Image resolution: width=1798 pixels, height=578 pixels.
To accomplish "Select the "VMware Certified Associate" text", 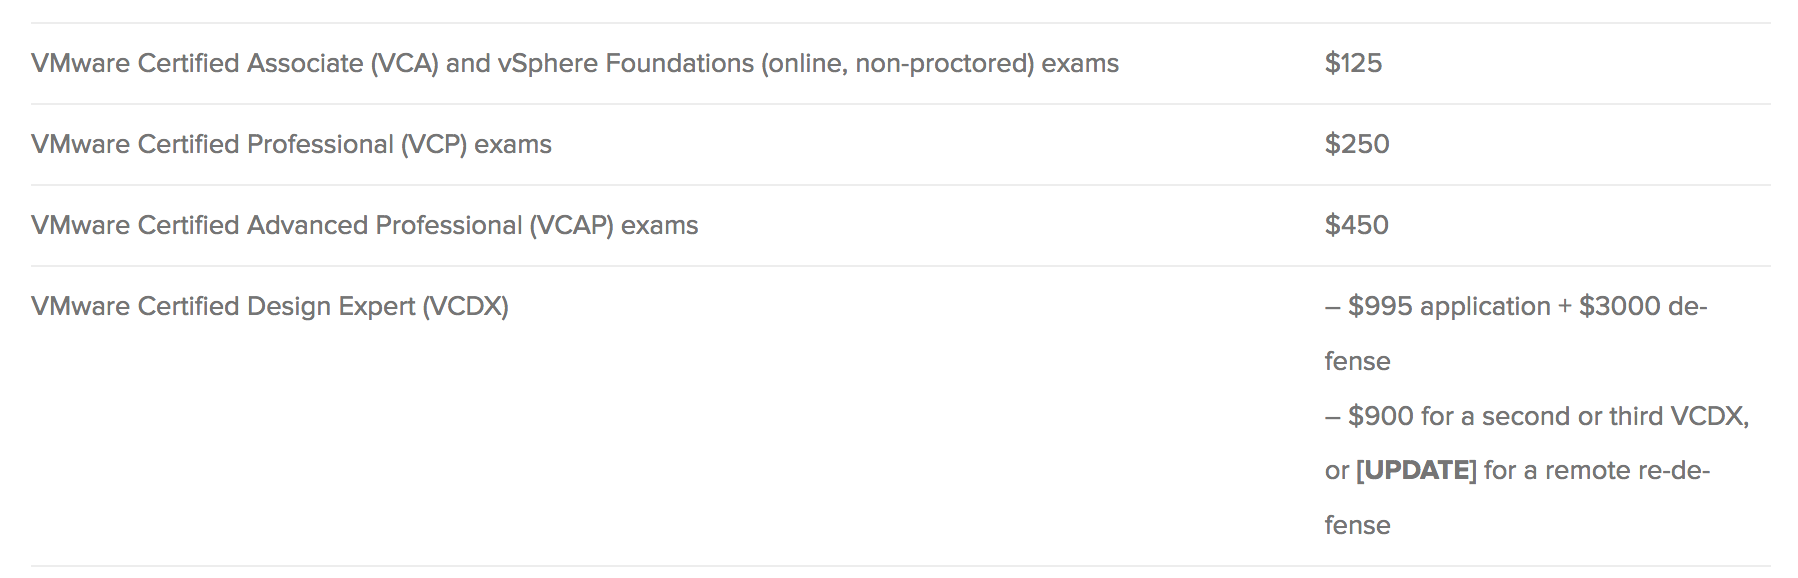I will pos(197,63).
